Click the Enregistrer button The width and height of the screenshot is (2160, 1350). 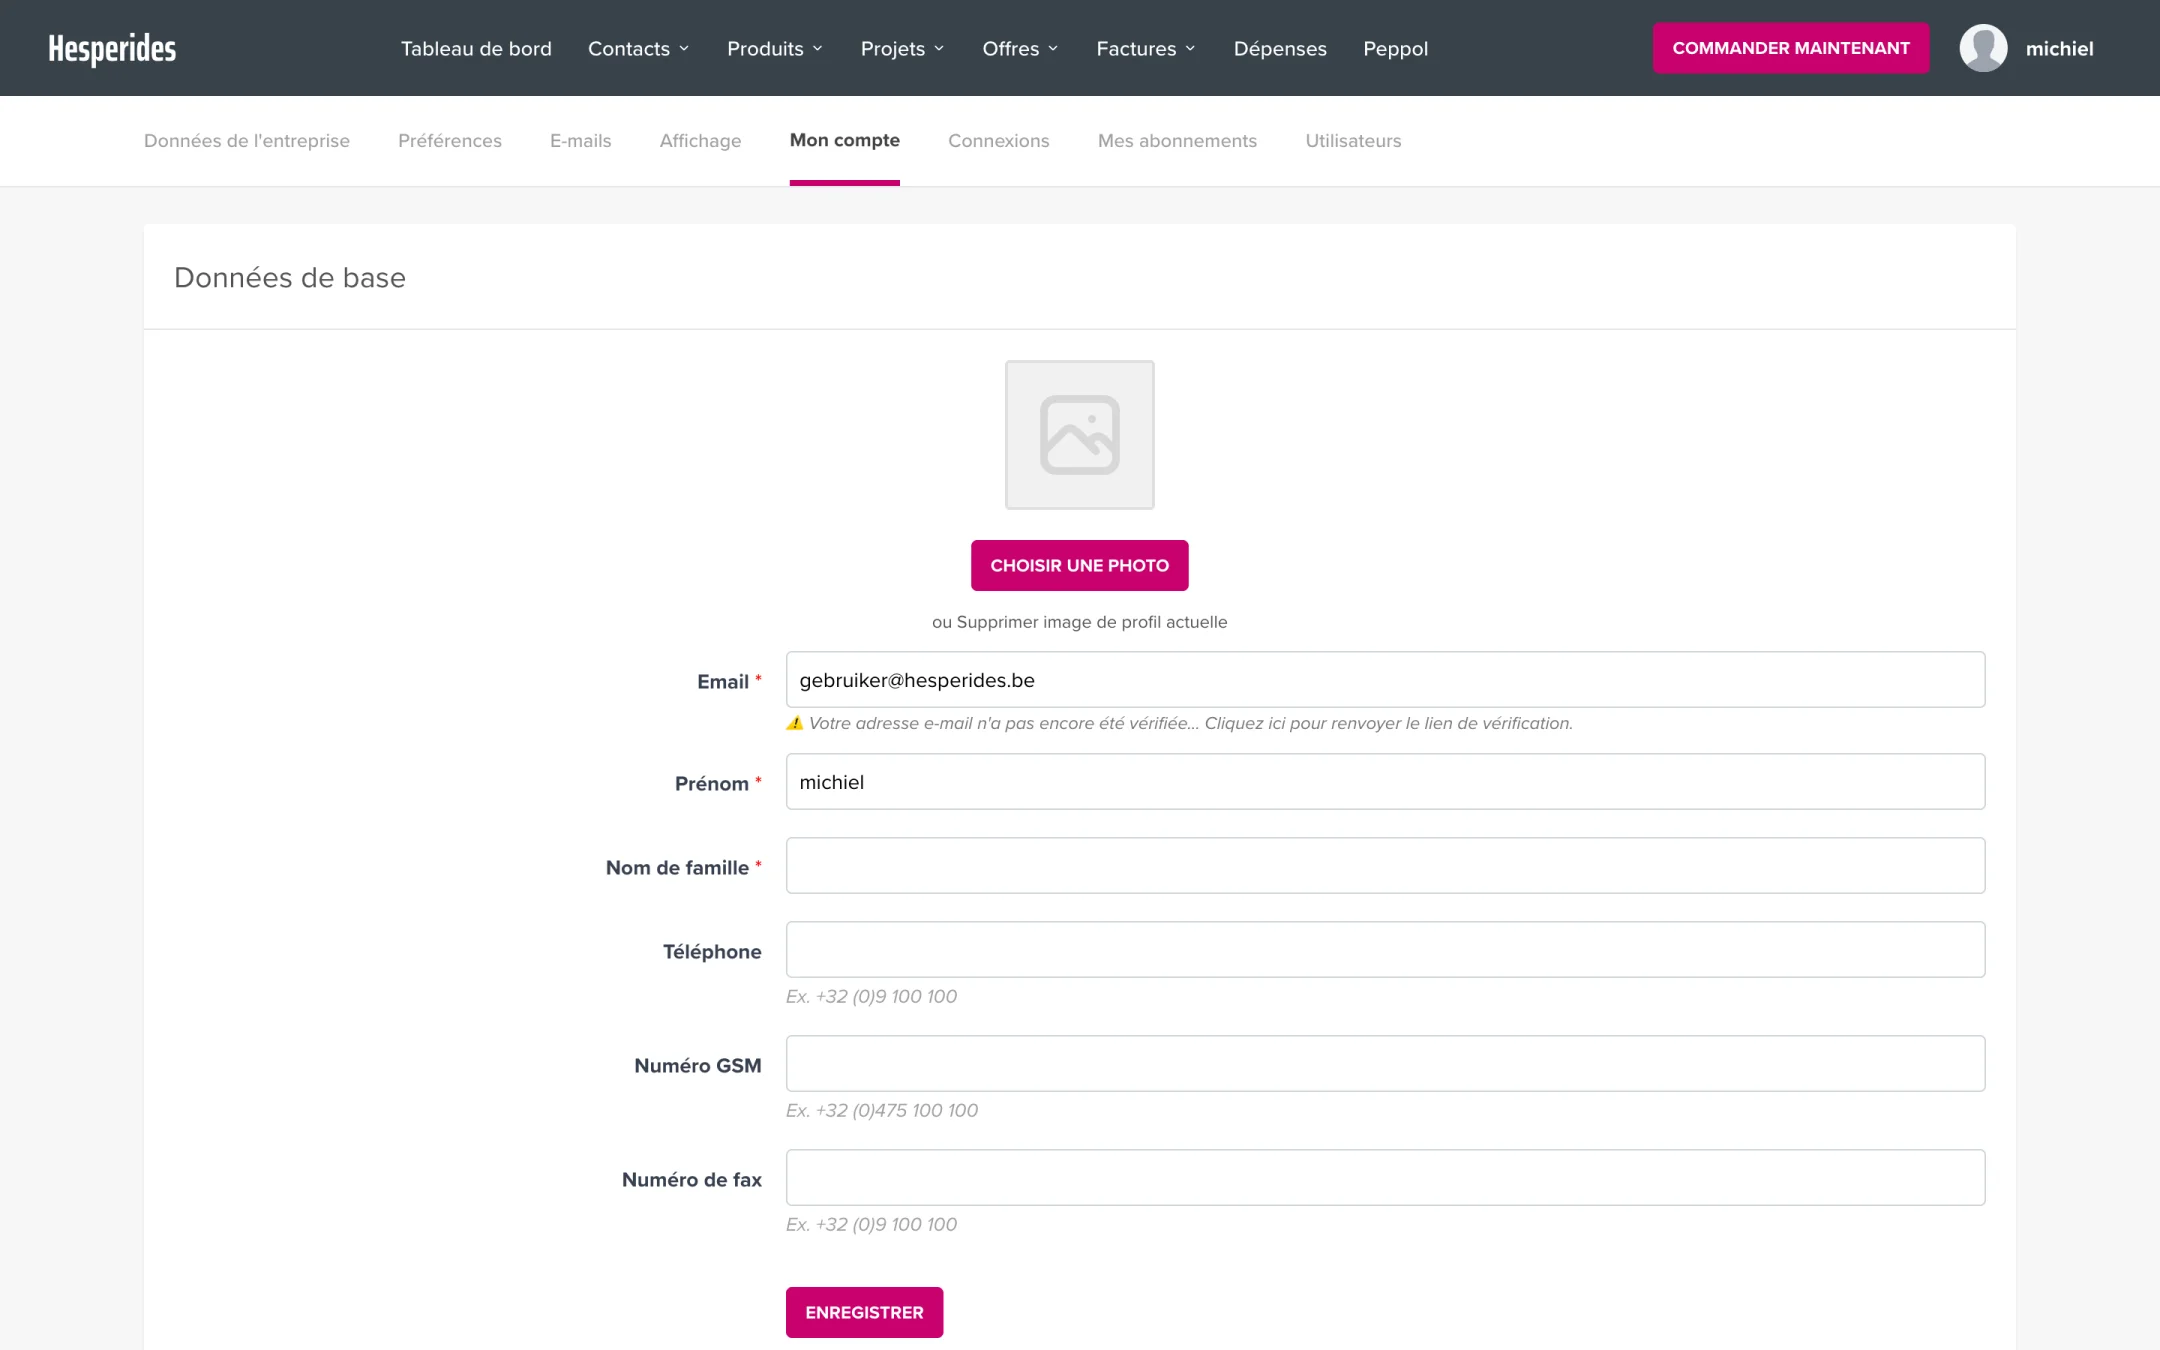864,1312
